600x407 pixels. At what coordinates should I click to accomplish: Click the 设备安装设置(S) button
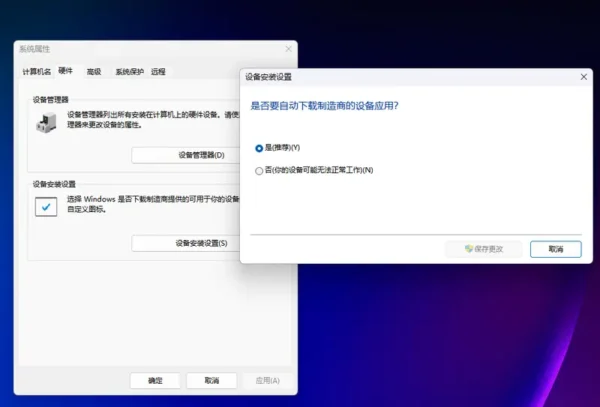(201, 243)
